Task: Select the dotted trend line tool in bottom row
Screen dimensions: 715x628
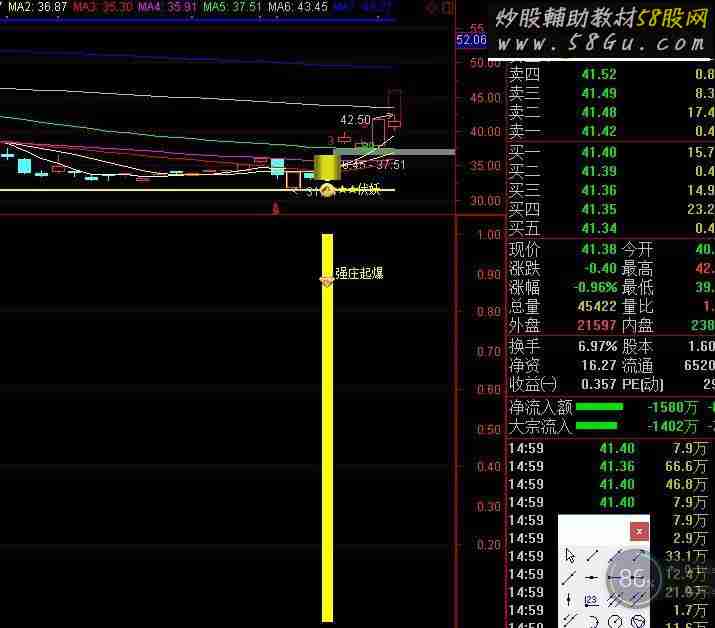Action: click(x=569, y=621)
